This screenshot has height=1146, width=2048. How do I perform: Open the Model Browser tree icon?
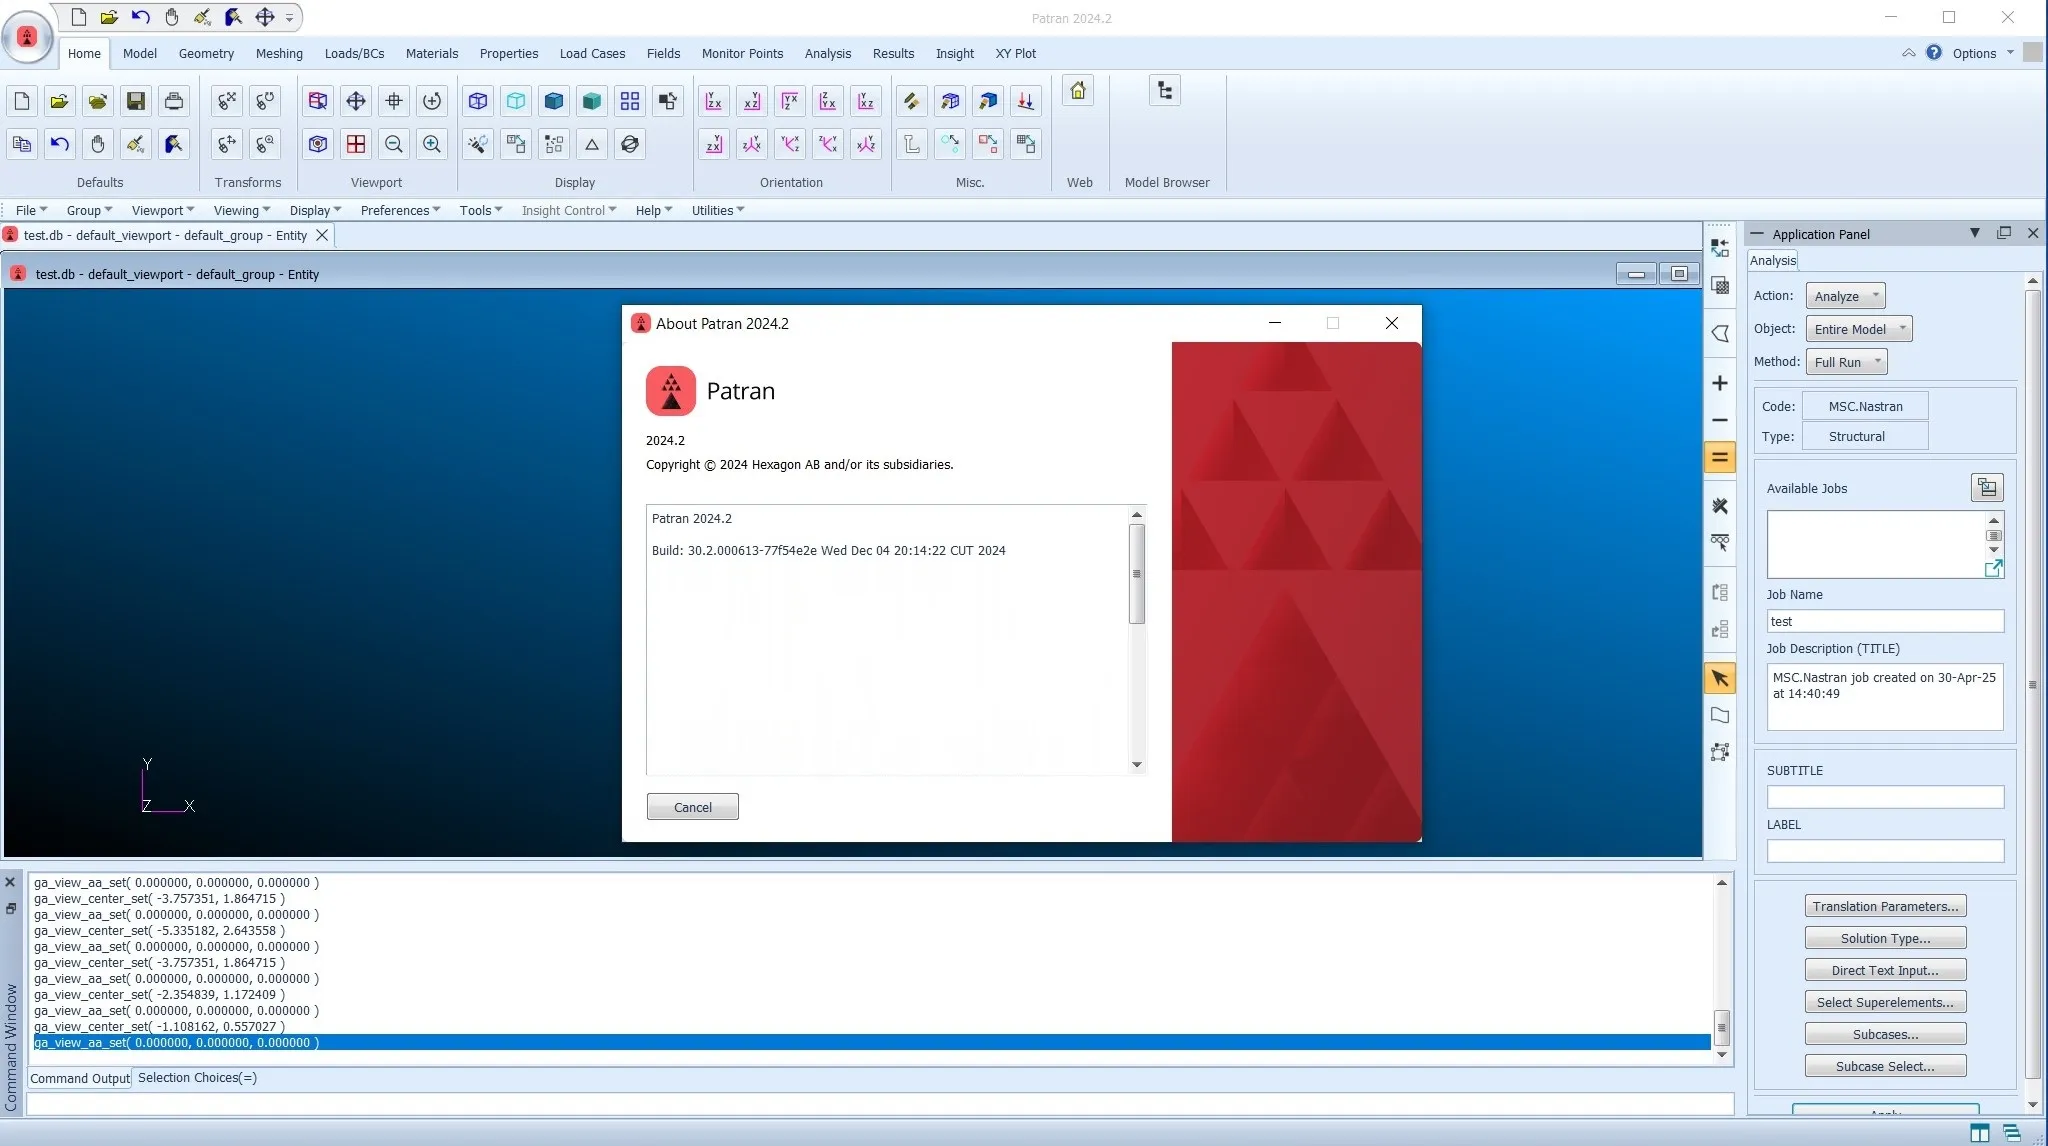click(1165, 91)
